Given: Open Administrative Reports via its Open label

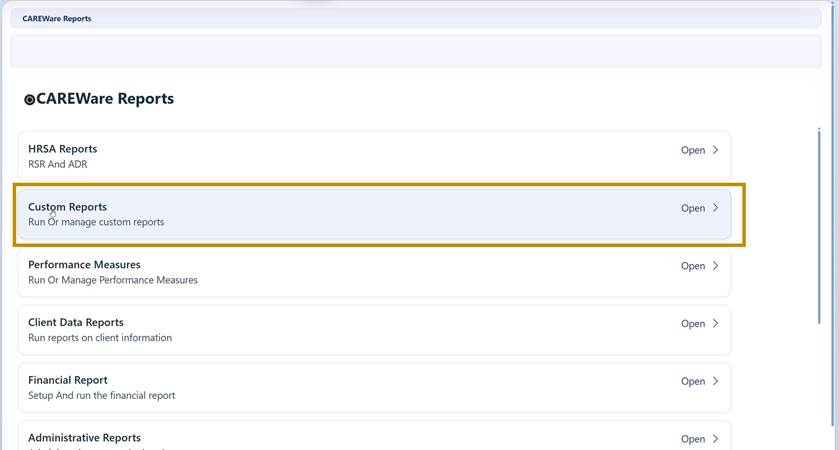Looking at the screenshot, I should click(x=692, y=439).
